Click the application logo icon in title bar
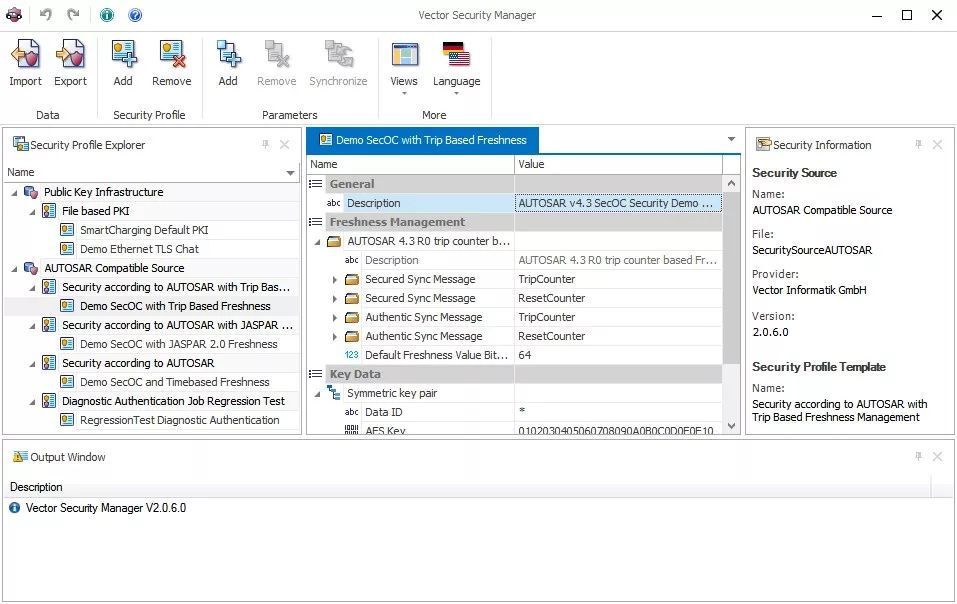 pyautogui.click(x=13, y=15)
